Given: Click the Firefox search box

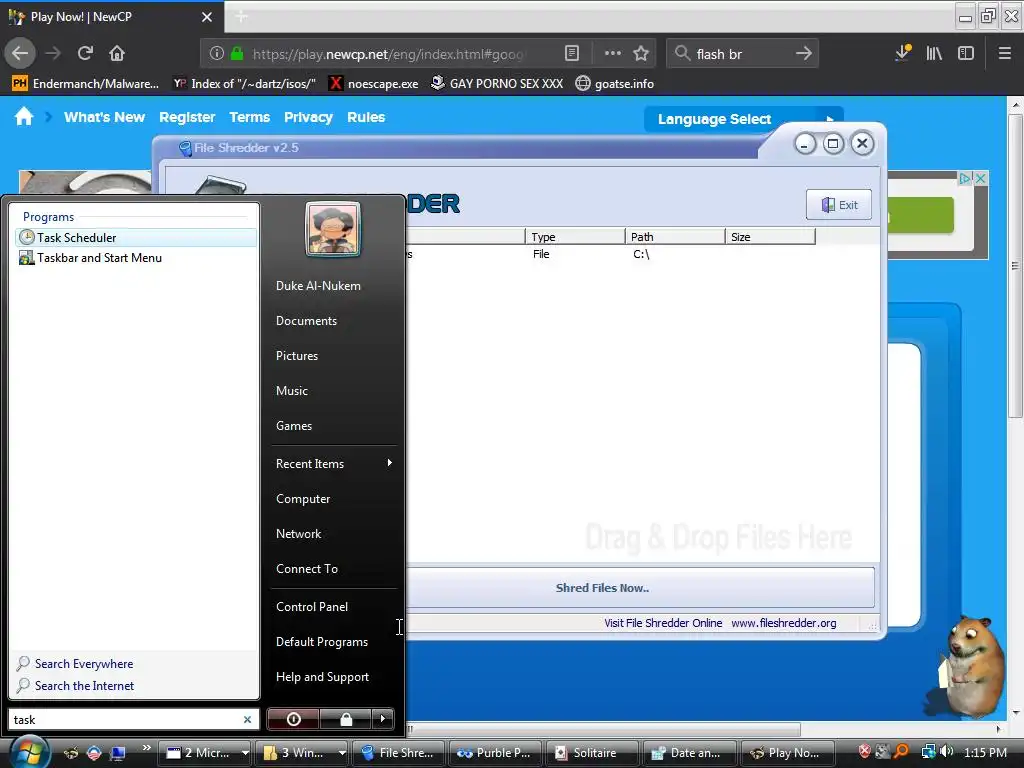Looking at the screenshot, I should (741, 54).
